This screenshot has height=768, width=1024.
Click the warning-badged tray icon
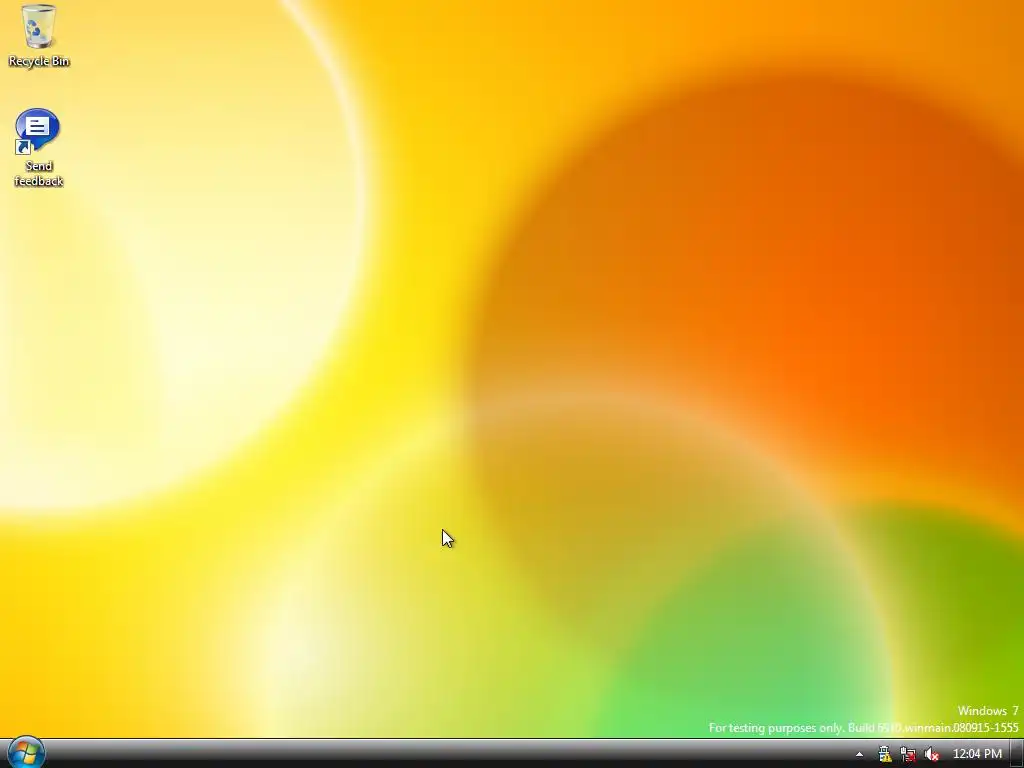(884, 754)
